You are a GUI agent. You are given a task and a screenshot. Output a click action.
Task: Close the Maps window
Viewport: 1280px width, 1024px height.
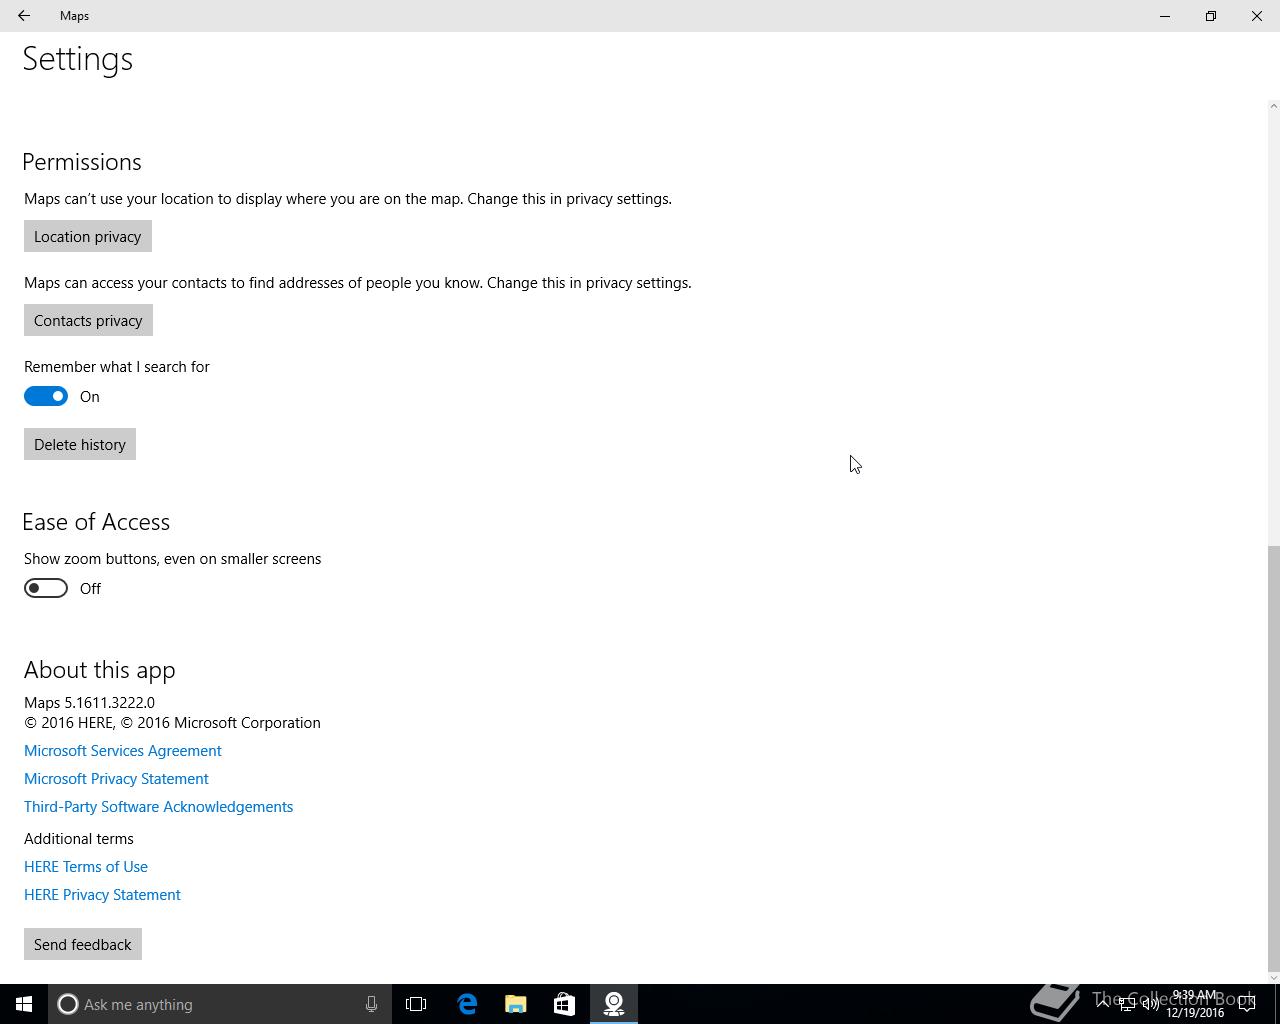click(x=1257, y=16)
